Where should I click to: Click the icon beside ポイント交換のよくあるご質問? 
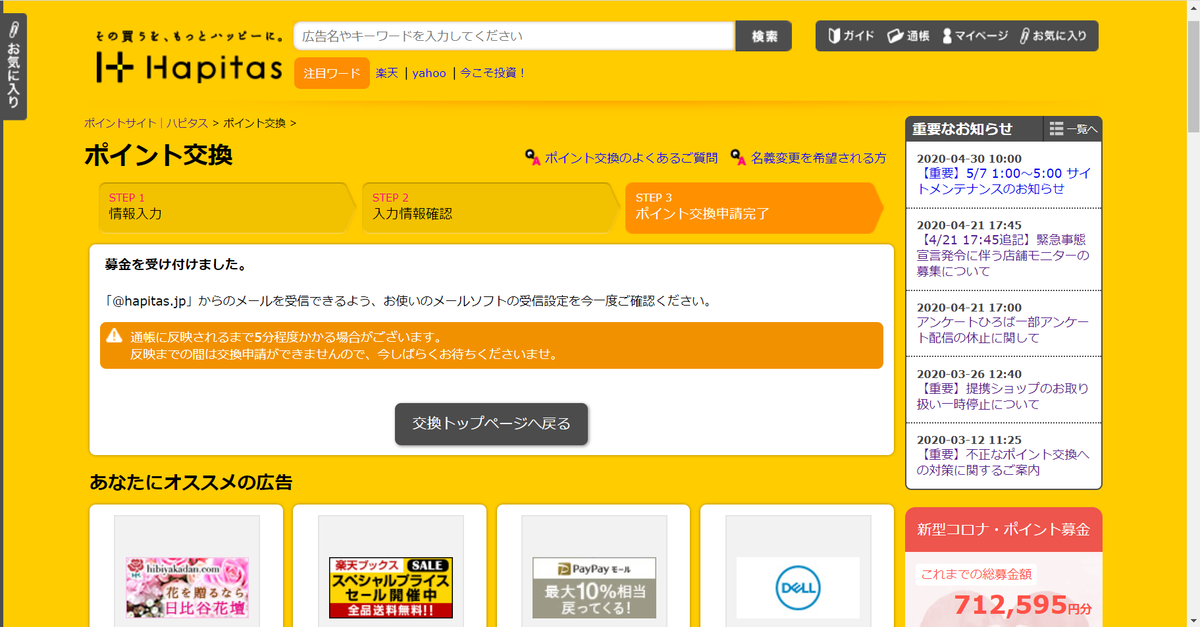(533, 158)
